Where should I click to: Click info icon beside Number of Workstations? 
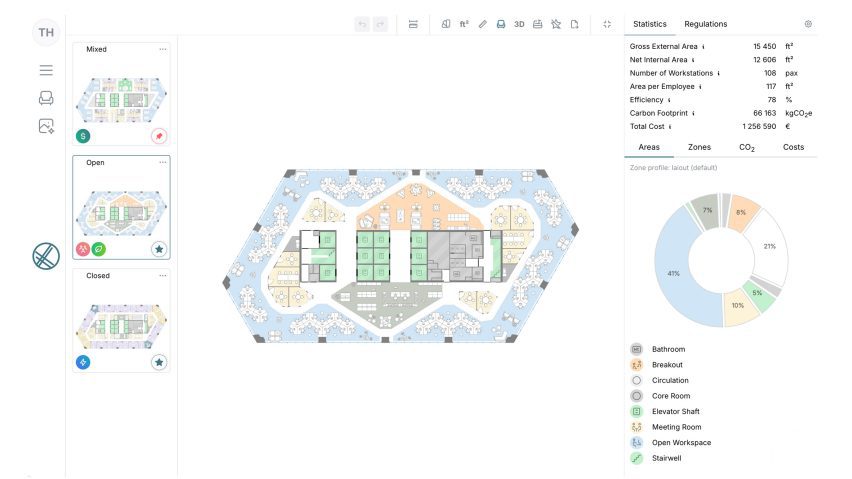click(x=719, y=73)
